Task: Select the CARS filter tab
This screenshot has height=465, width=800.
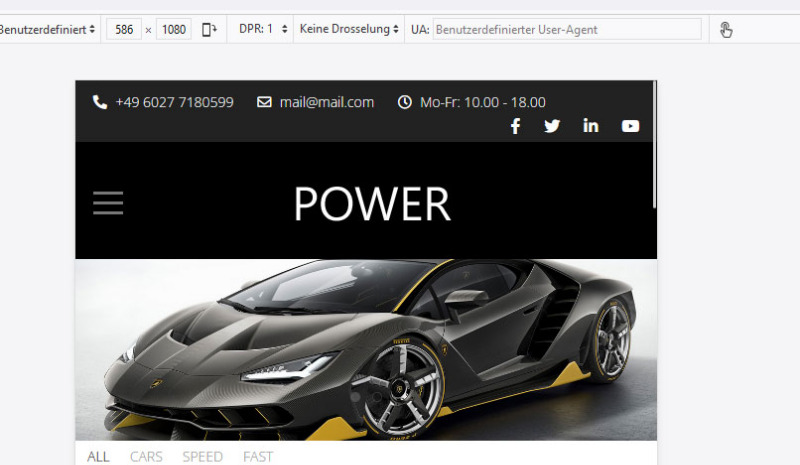Action: 146,456
